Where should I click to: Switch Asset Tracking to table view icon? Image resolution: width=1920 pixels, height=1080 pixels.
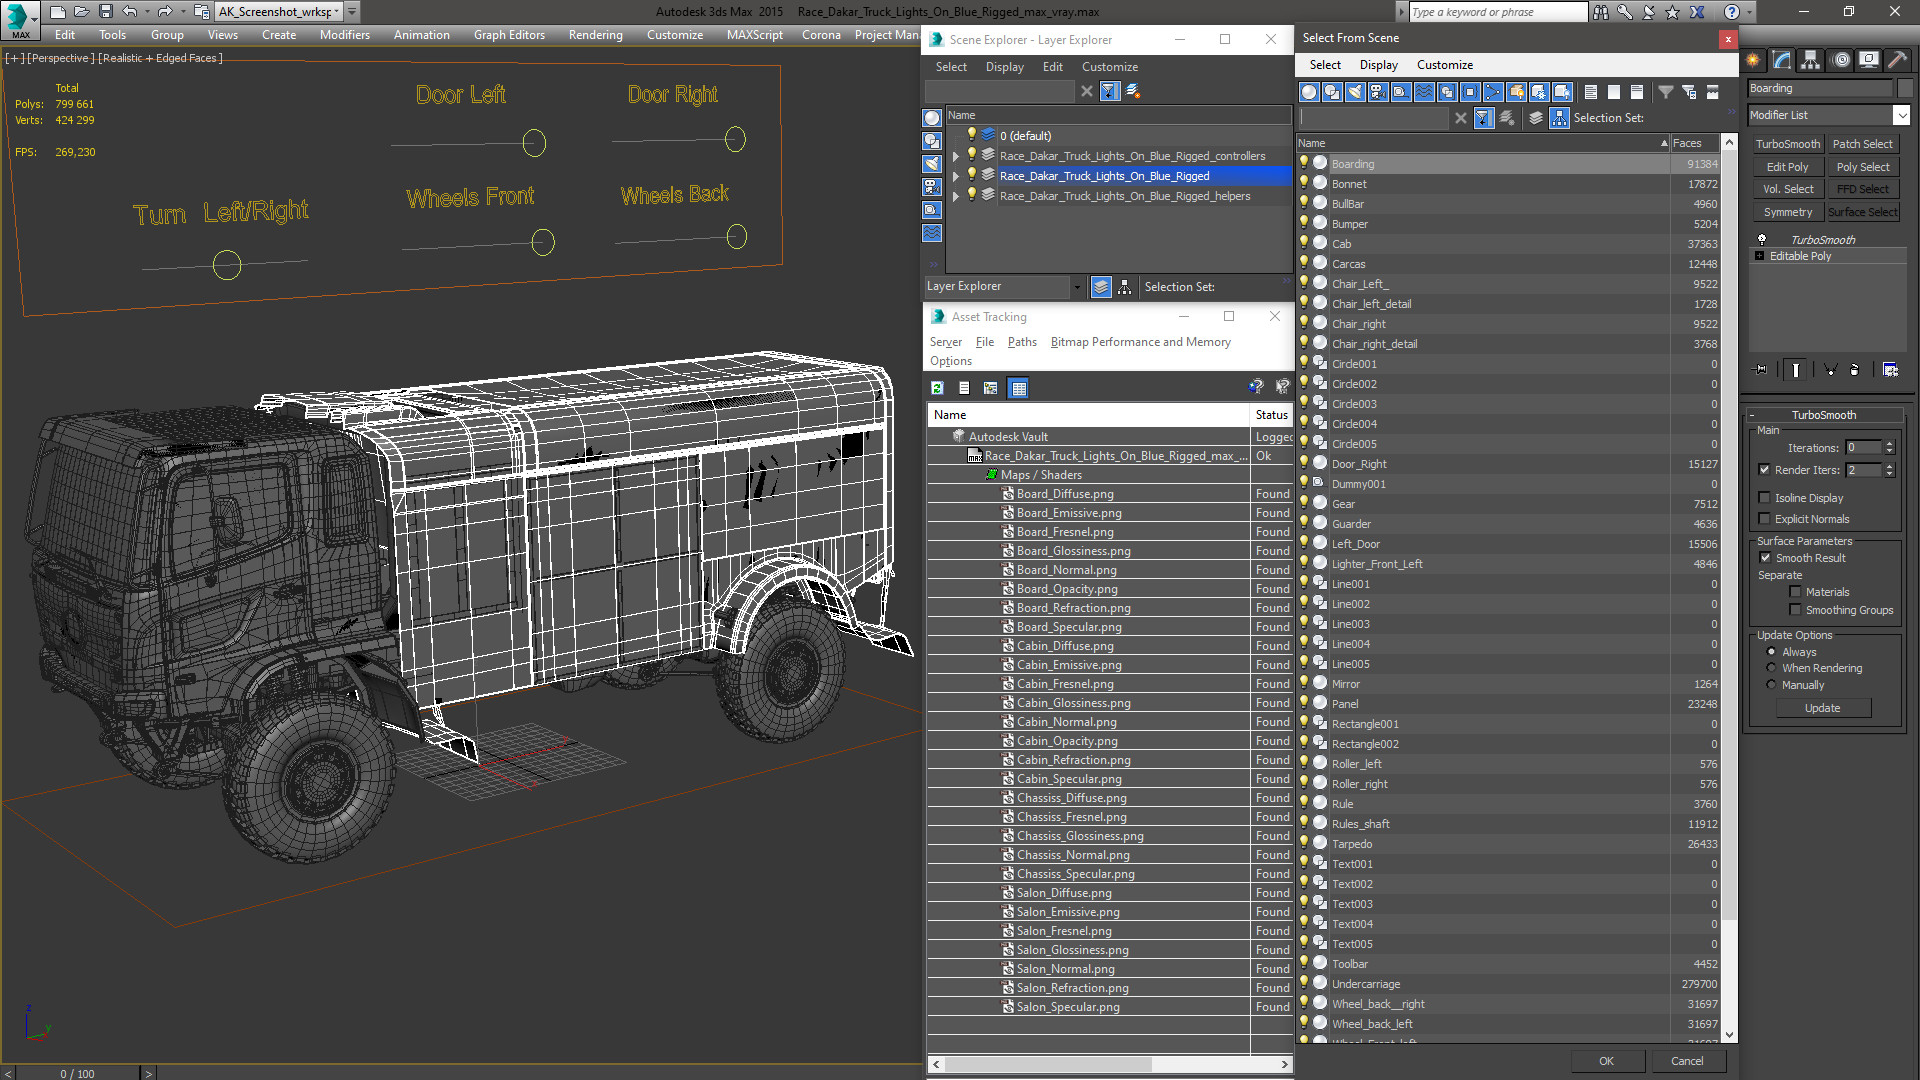(1019, 388)
